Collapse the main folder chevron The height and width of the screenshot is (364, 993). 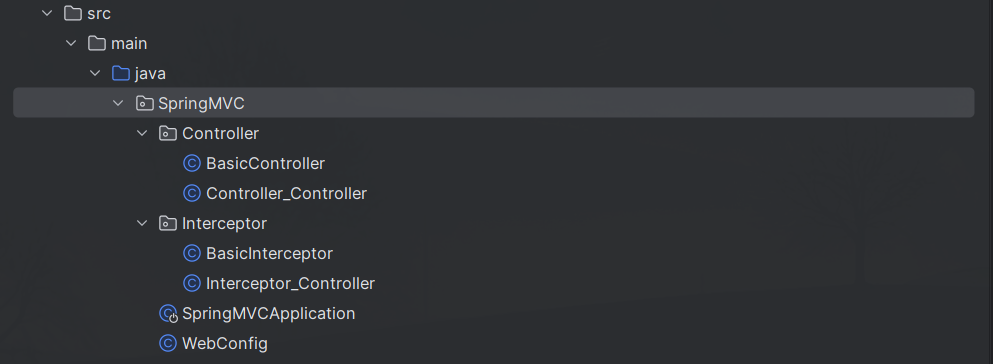71,43
